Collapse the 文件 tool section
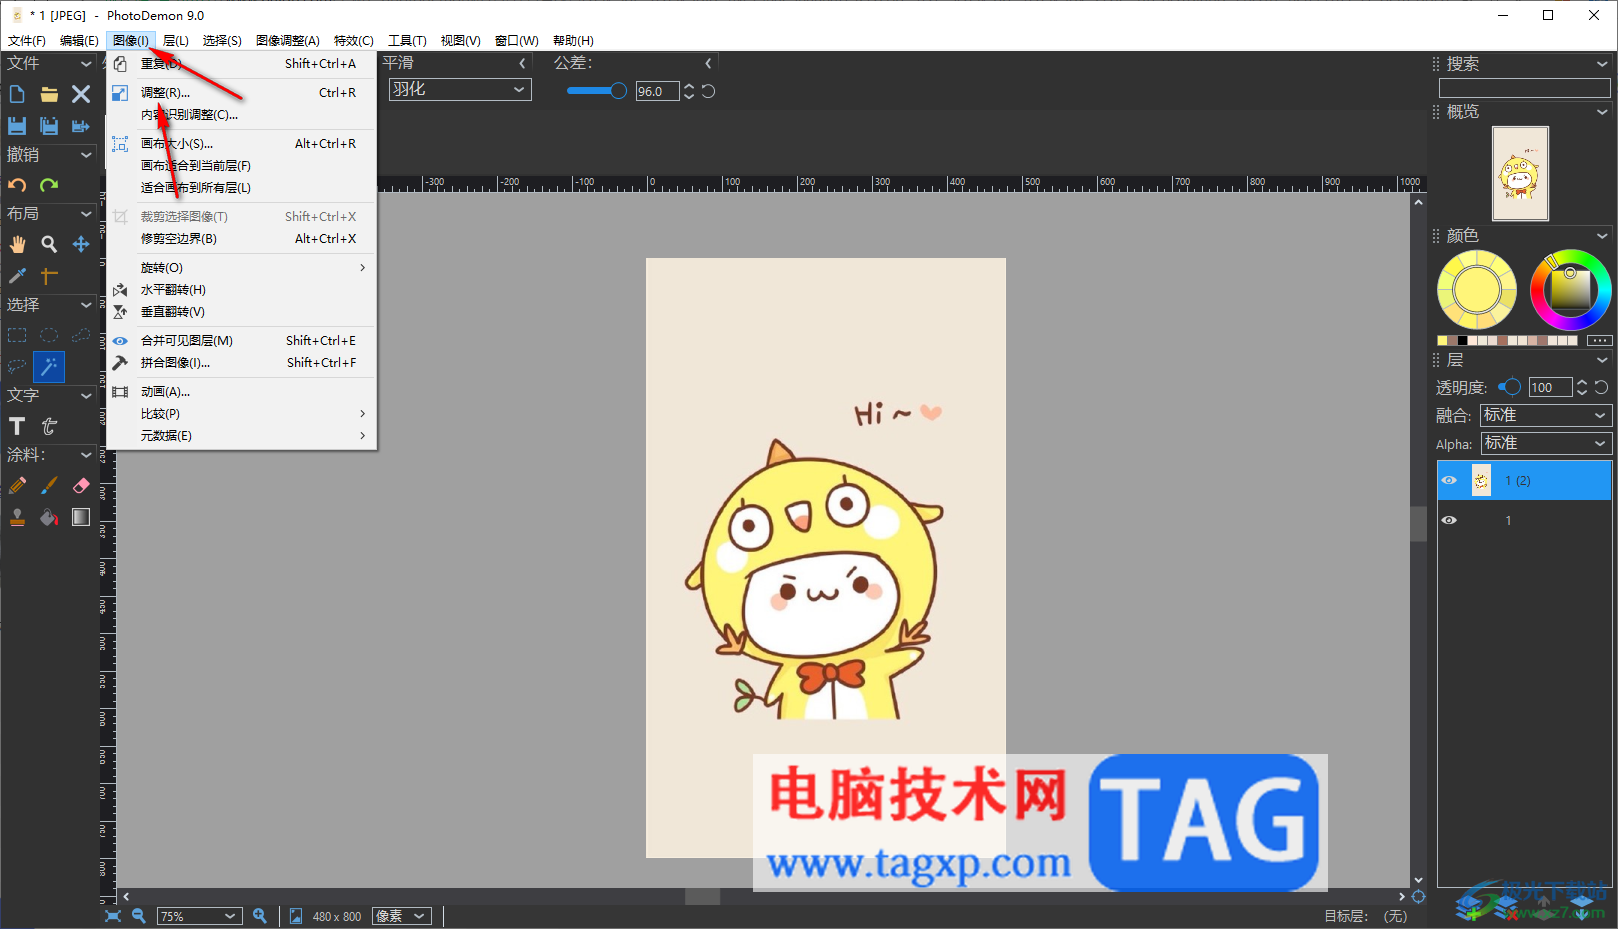 click(86, 64)
